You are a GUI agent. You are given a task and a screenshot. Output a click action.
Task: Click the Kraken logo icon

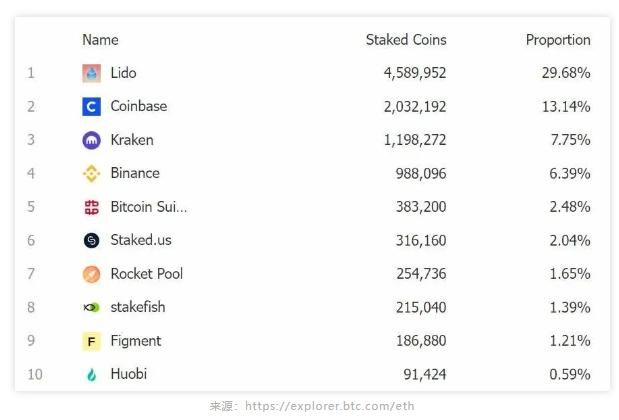point(91,140)
